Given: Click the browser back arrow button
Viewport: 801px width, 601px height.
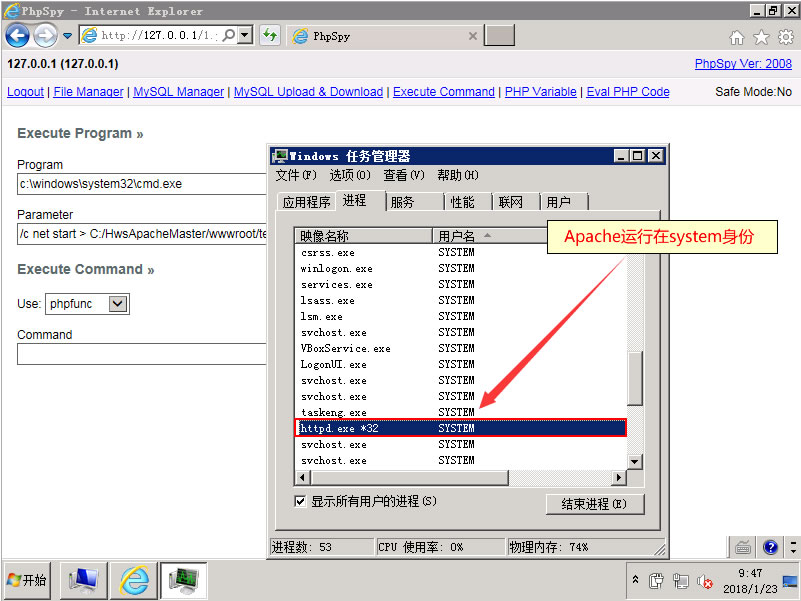Looking at the screenshot, I should click(x=17, y=36).
